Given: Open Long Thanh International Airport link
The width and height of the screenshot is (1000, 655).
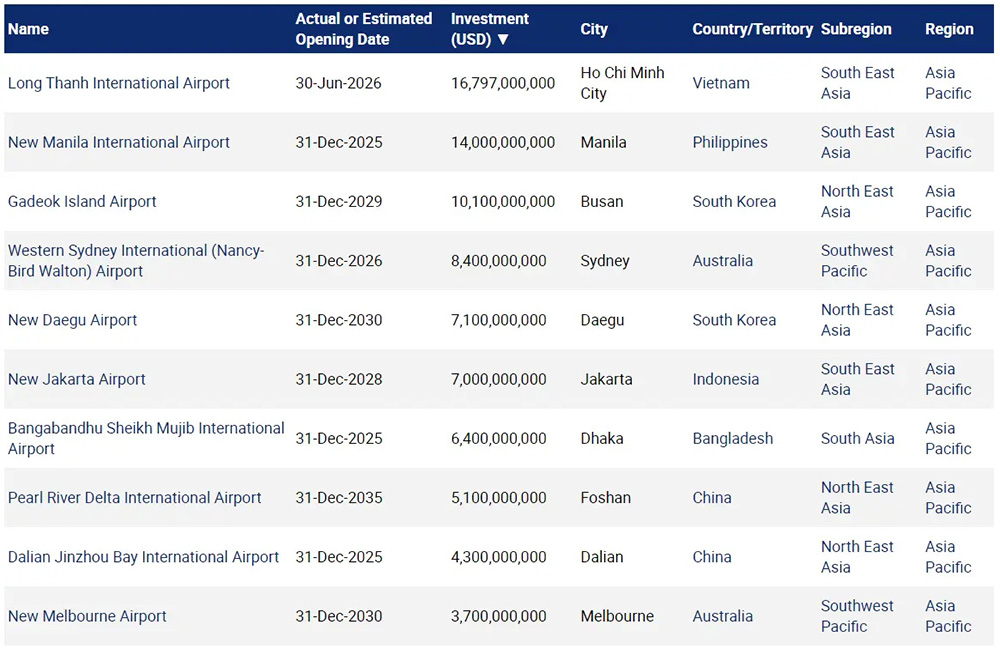Looking at the screenshot, I should tap(119, 84).
